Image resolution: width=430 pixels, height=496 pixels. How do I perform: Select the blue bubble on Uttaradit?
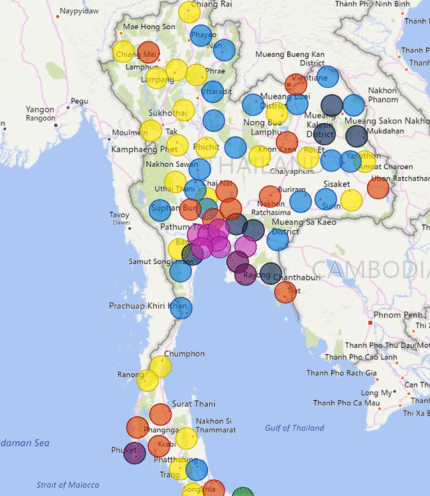(x=213, y=92)
